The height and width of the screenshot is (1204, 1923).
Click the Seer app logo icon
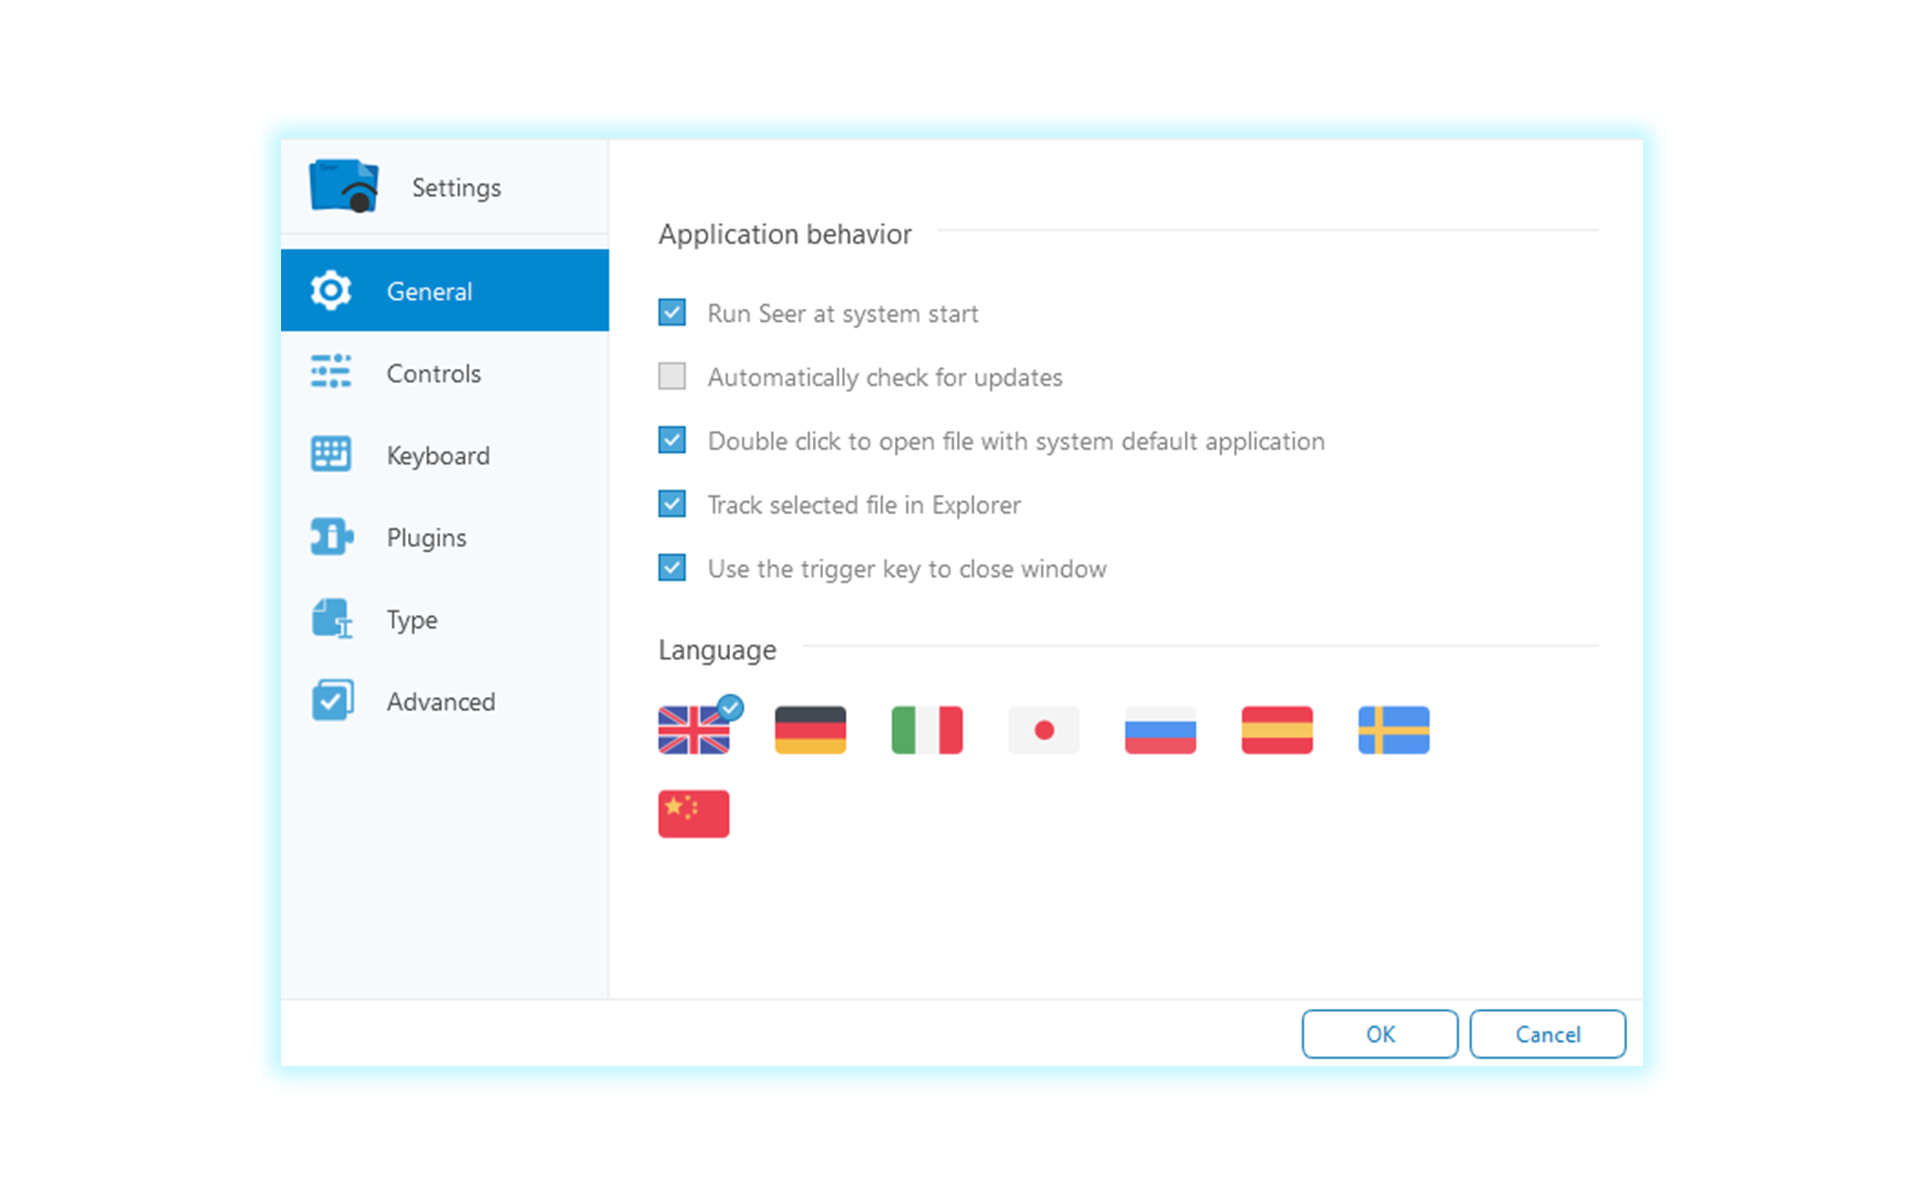344,186
